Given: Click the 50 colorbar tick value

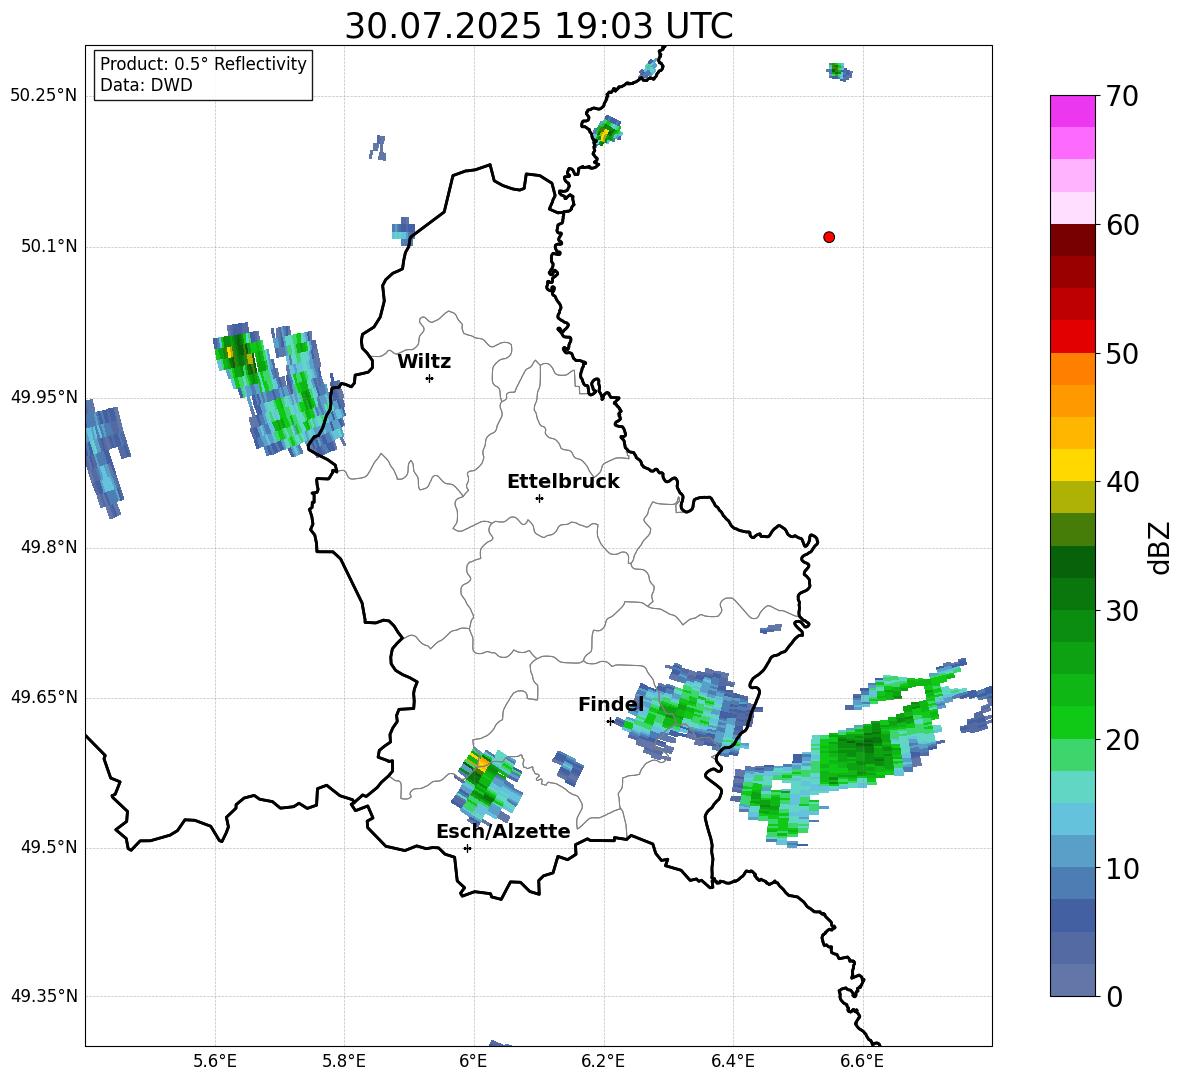Looking at the screenshot, I should [1121, 354].
